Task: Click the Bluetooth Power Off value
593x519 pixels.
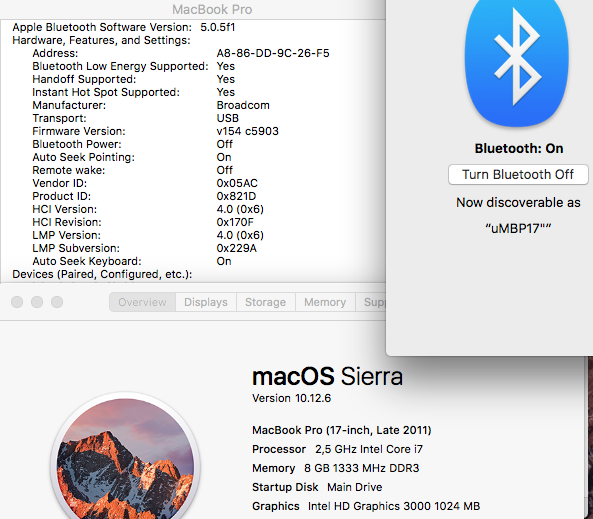Action: click(x=224, y=144)
